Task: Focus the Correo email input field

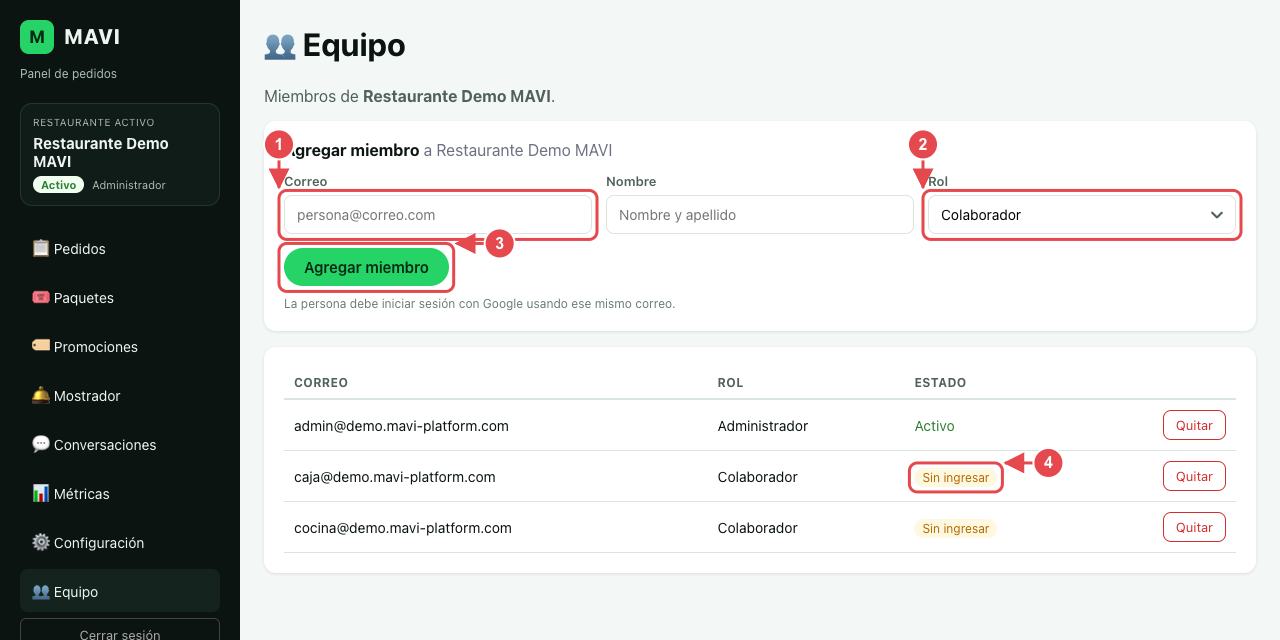Action: (438, 215)
